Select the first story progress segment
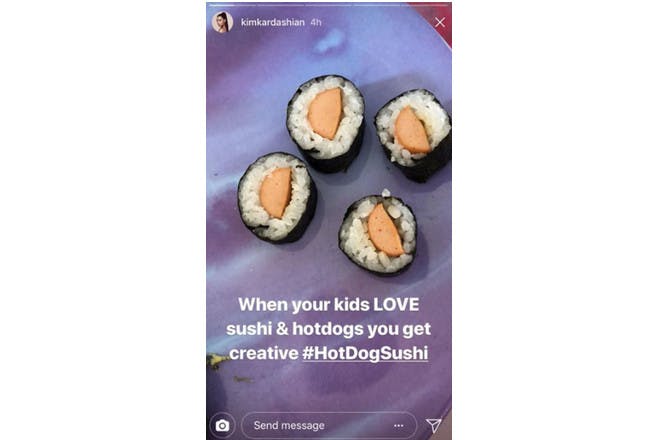The height and width of the screenshot is (440, 660). (232, 5)
